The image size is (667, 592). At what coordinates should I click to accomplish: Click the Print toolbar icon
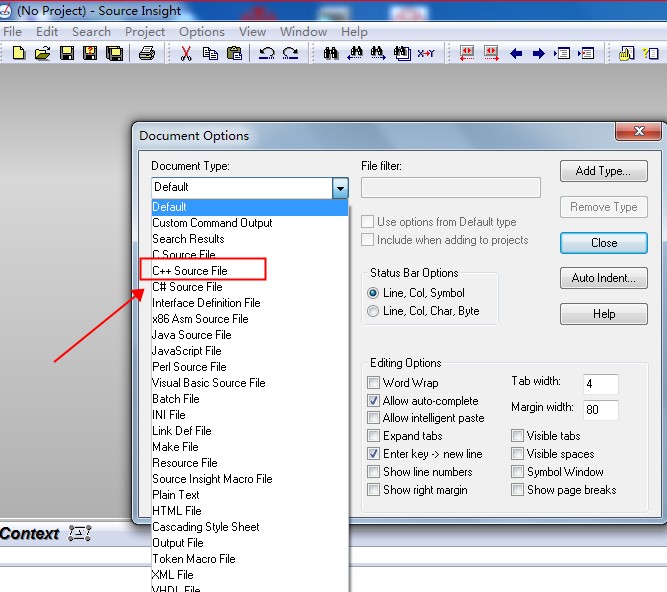147,54
